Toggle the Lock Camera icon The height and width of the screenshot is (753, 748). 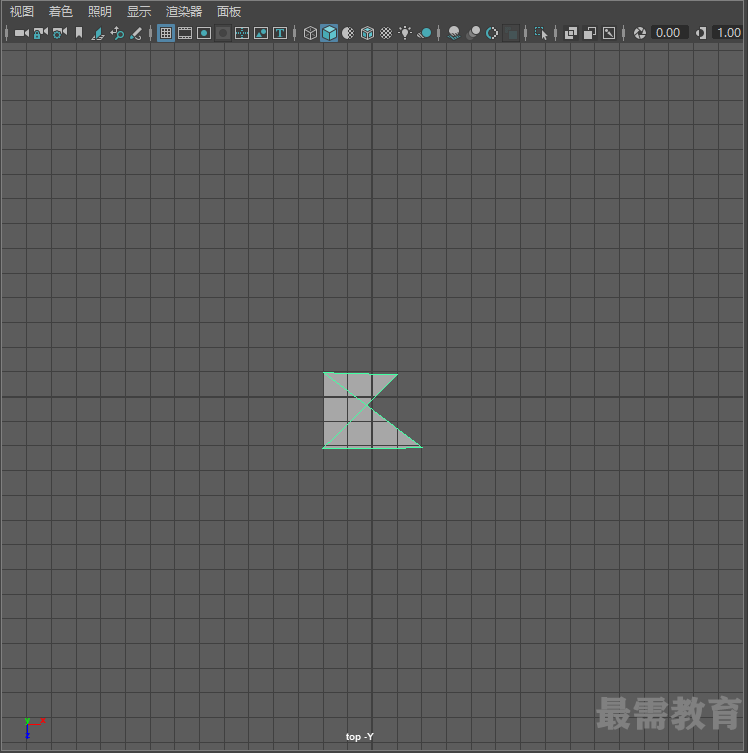click(x=41, y=33)
